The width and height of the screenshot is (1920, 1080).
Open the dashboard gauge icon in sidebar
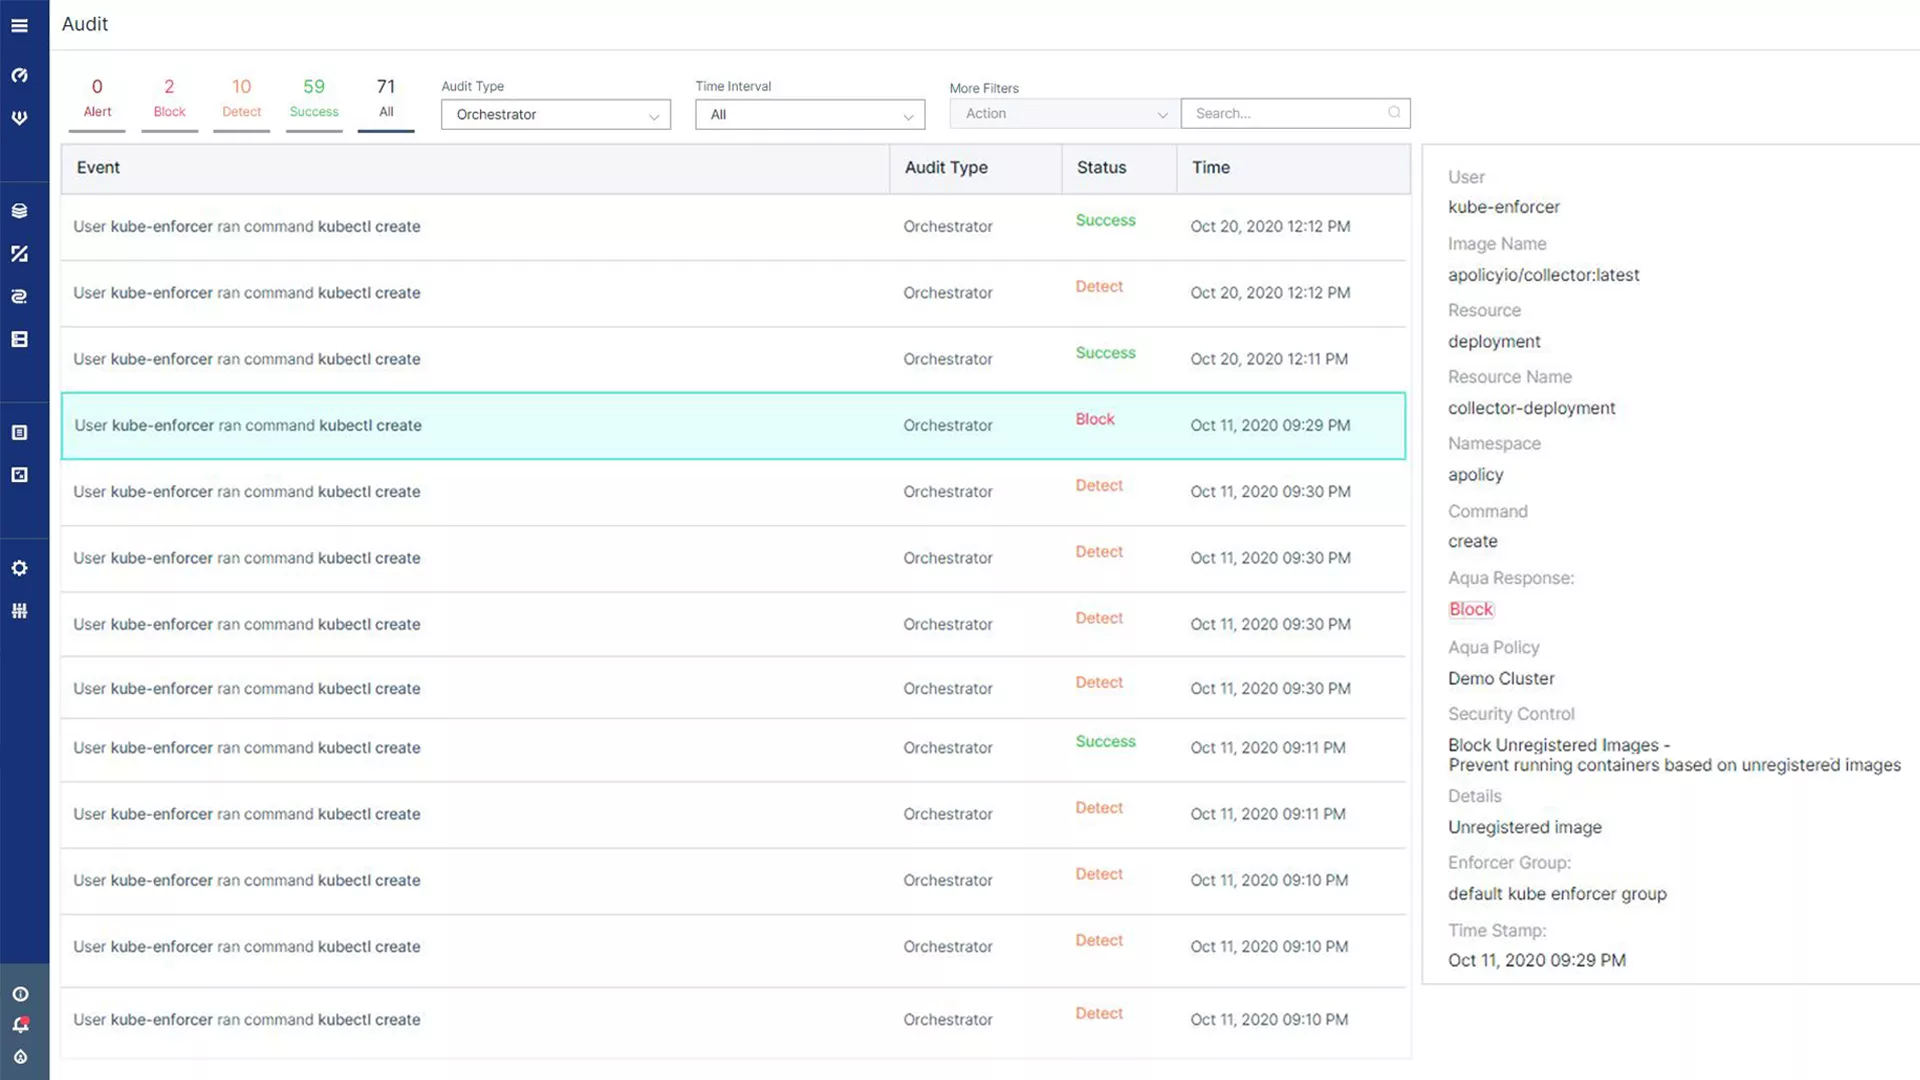[20, 75]
